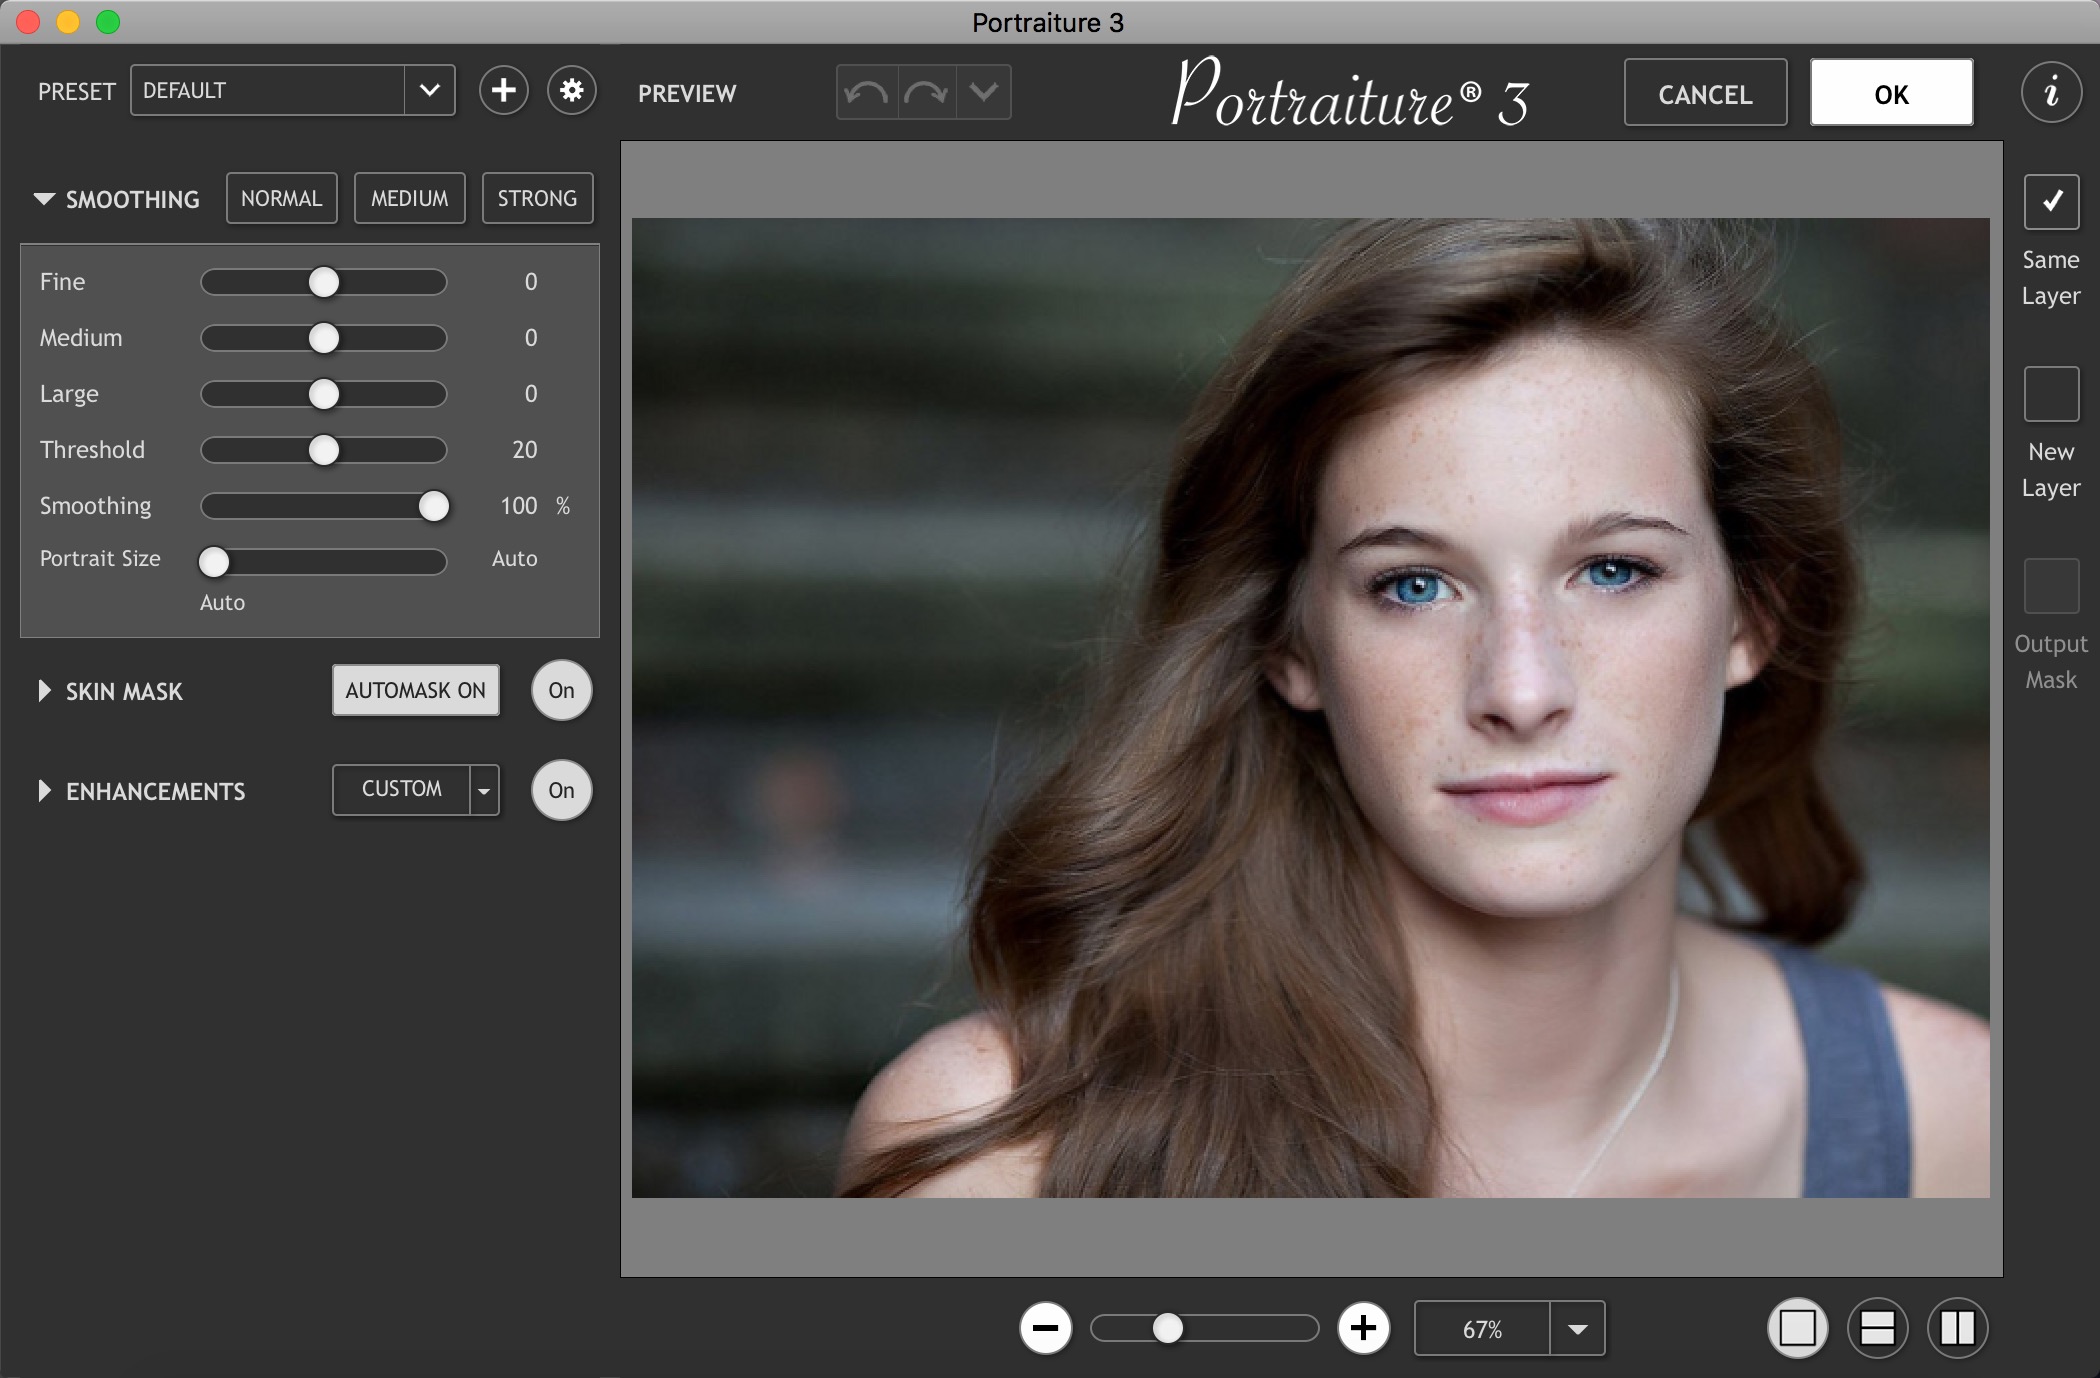Open preset settings gear icon
The width and height of the screenshot is (2100, 1378).
click(x=572, y=91)
